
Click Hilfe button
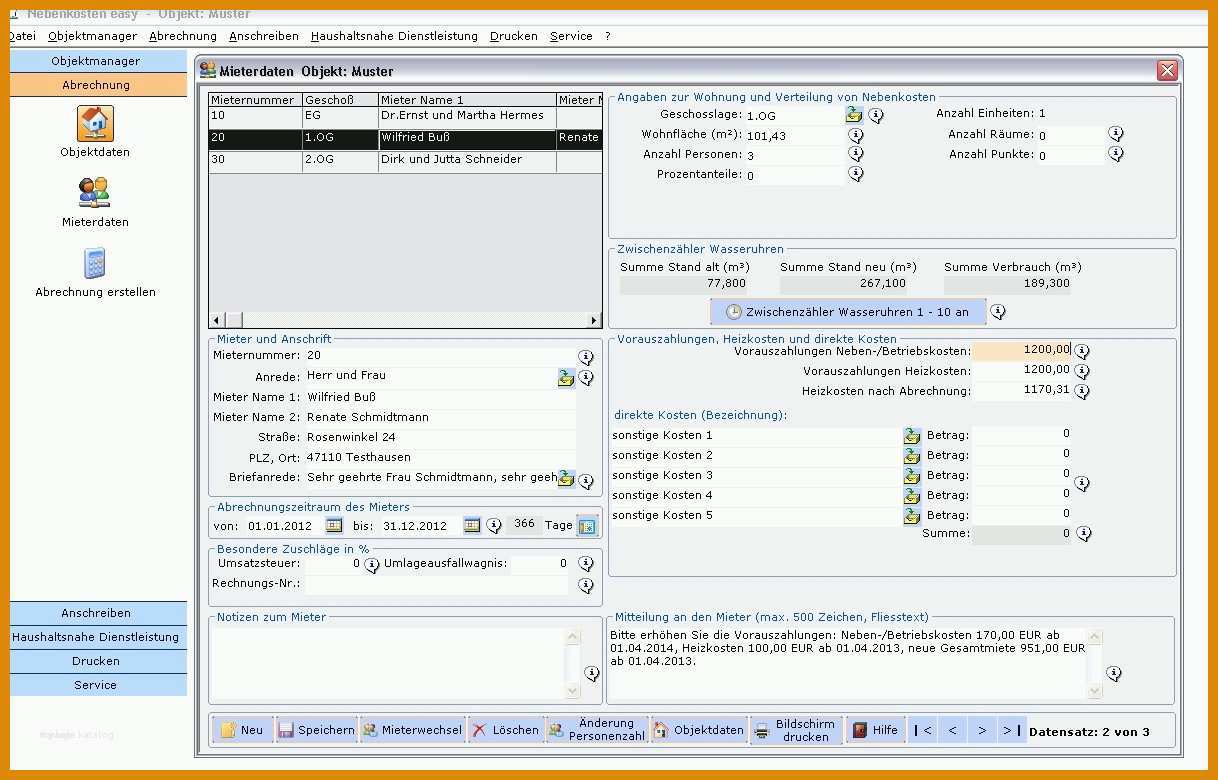pos(875,730)
